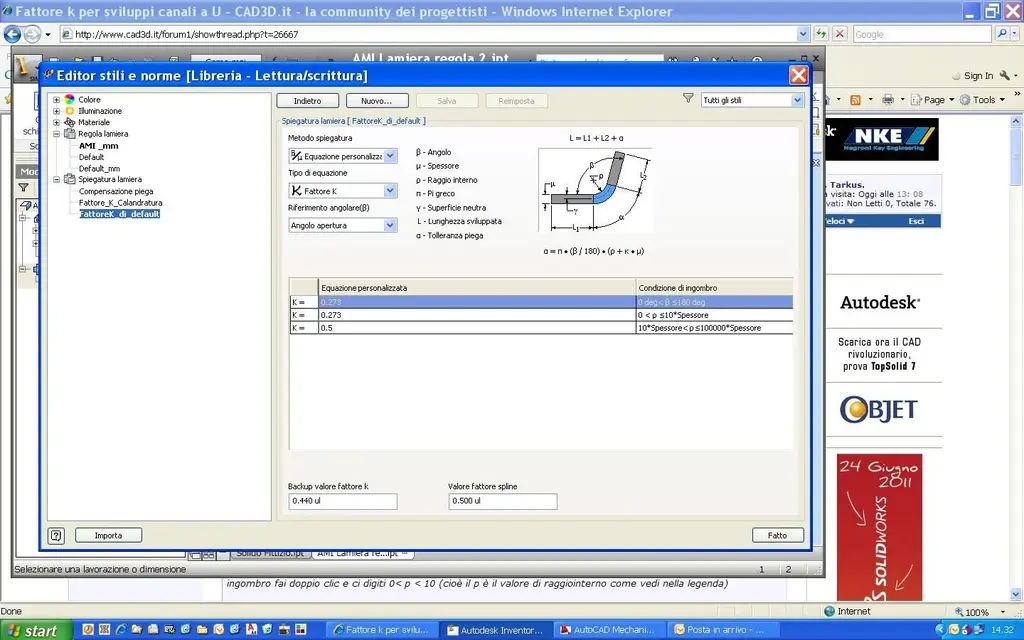Viewport: 1024px width, 640px height.
Task: Expand the Materiale tree node
Action: pyautogui.click(x=56, y=122)
